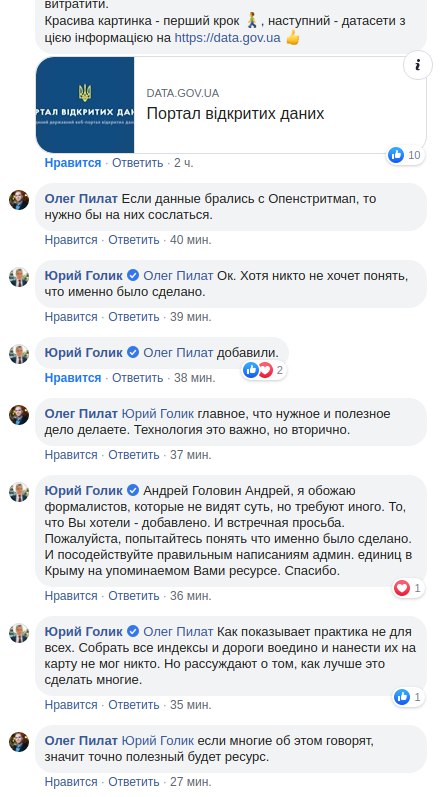Toggle Нравится on the 'добавили' comment
447x797 pixels.
73,378
